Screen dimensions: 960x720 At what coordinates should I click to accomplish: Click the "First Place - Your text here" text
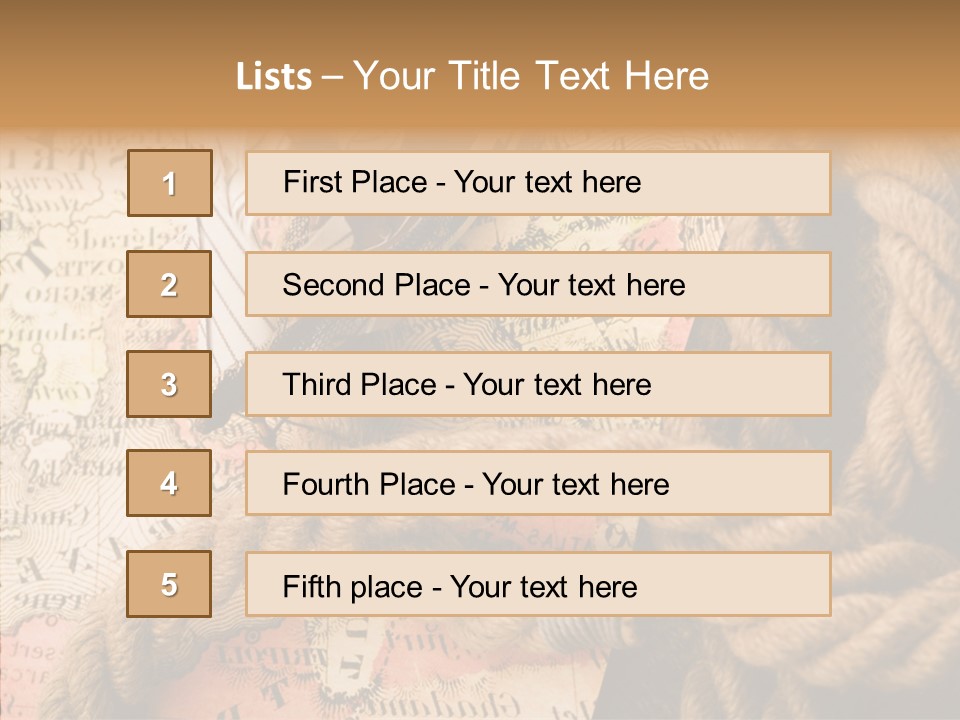(461, 182)
